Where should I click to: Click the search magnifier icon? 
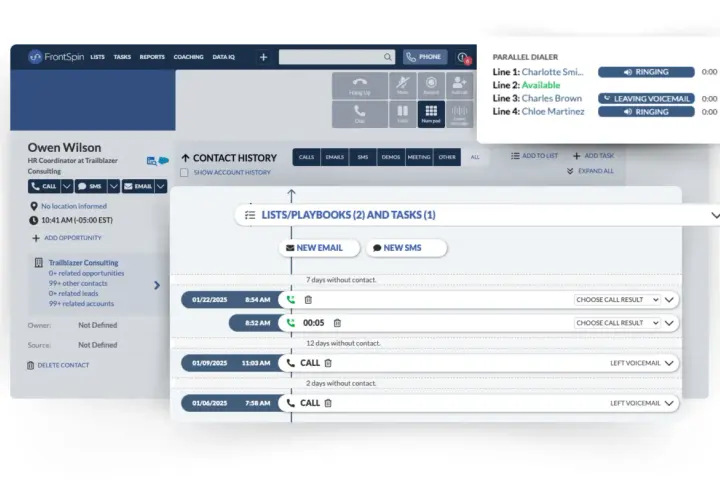(388, 57)
